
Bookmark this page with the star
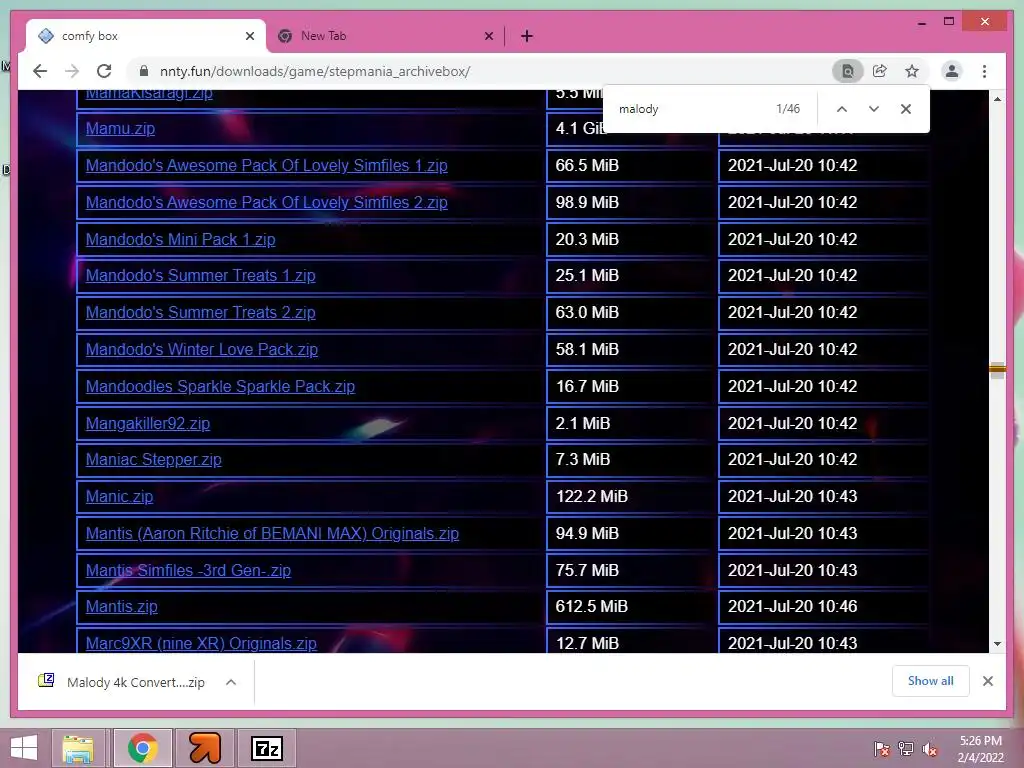point(912,71)
